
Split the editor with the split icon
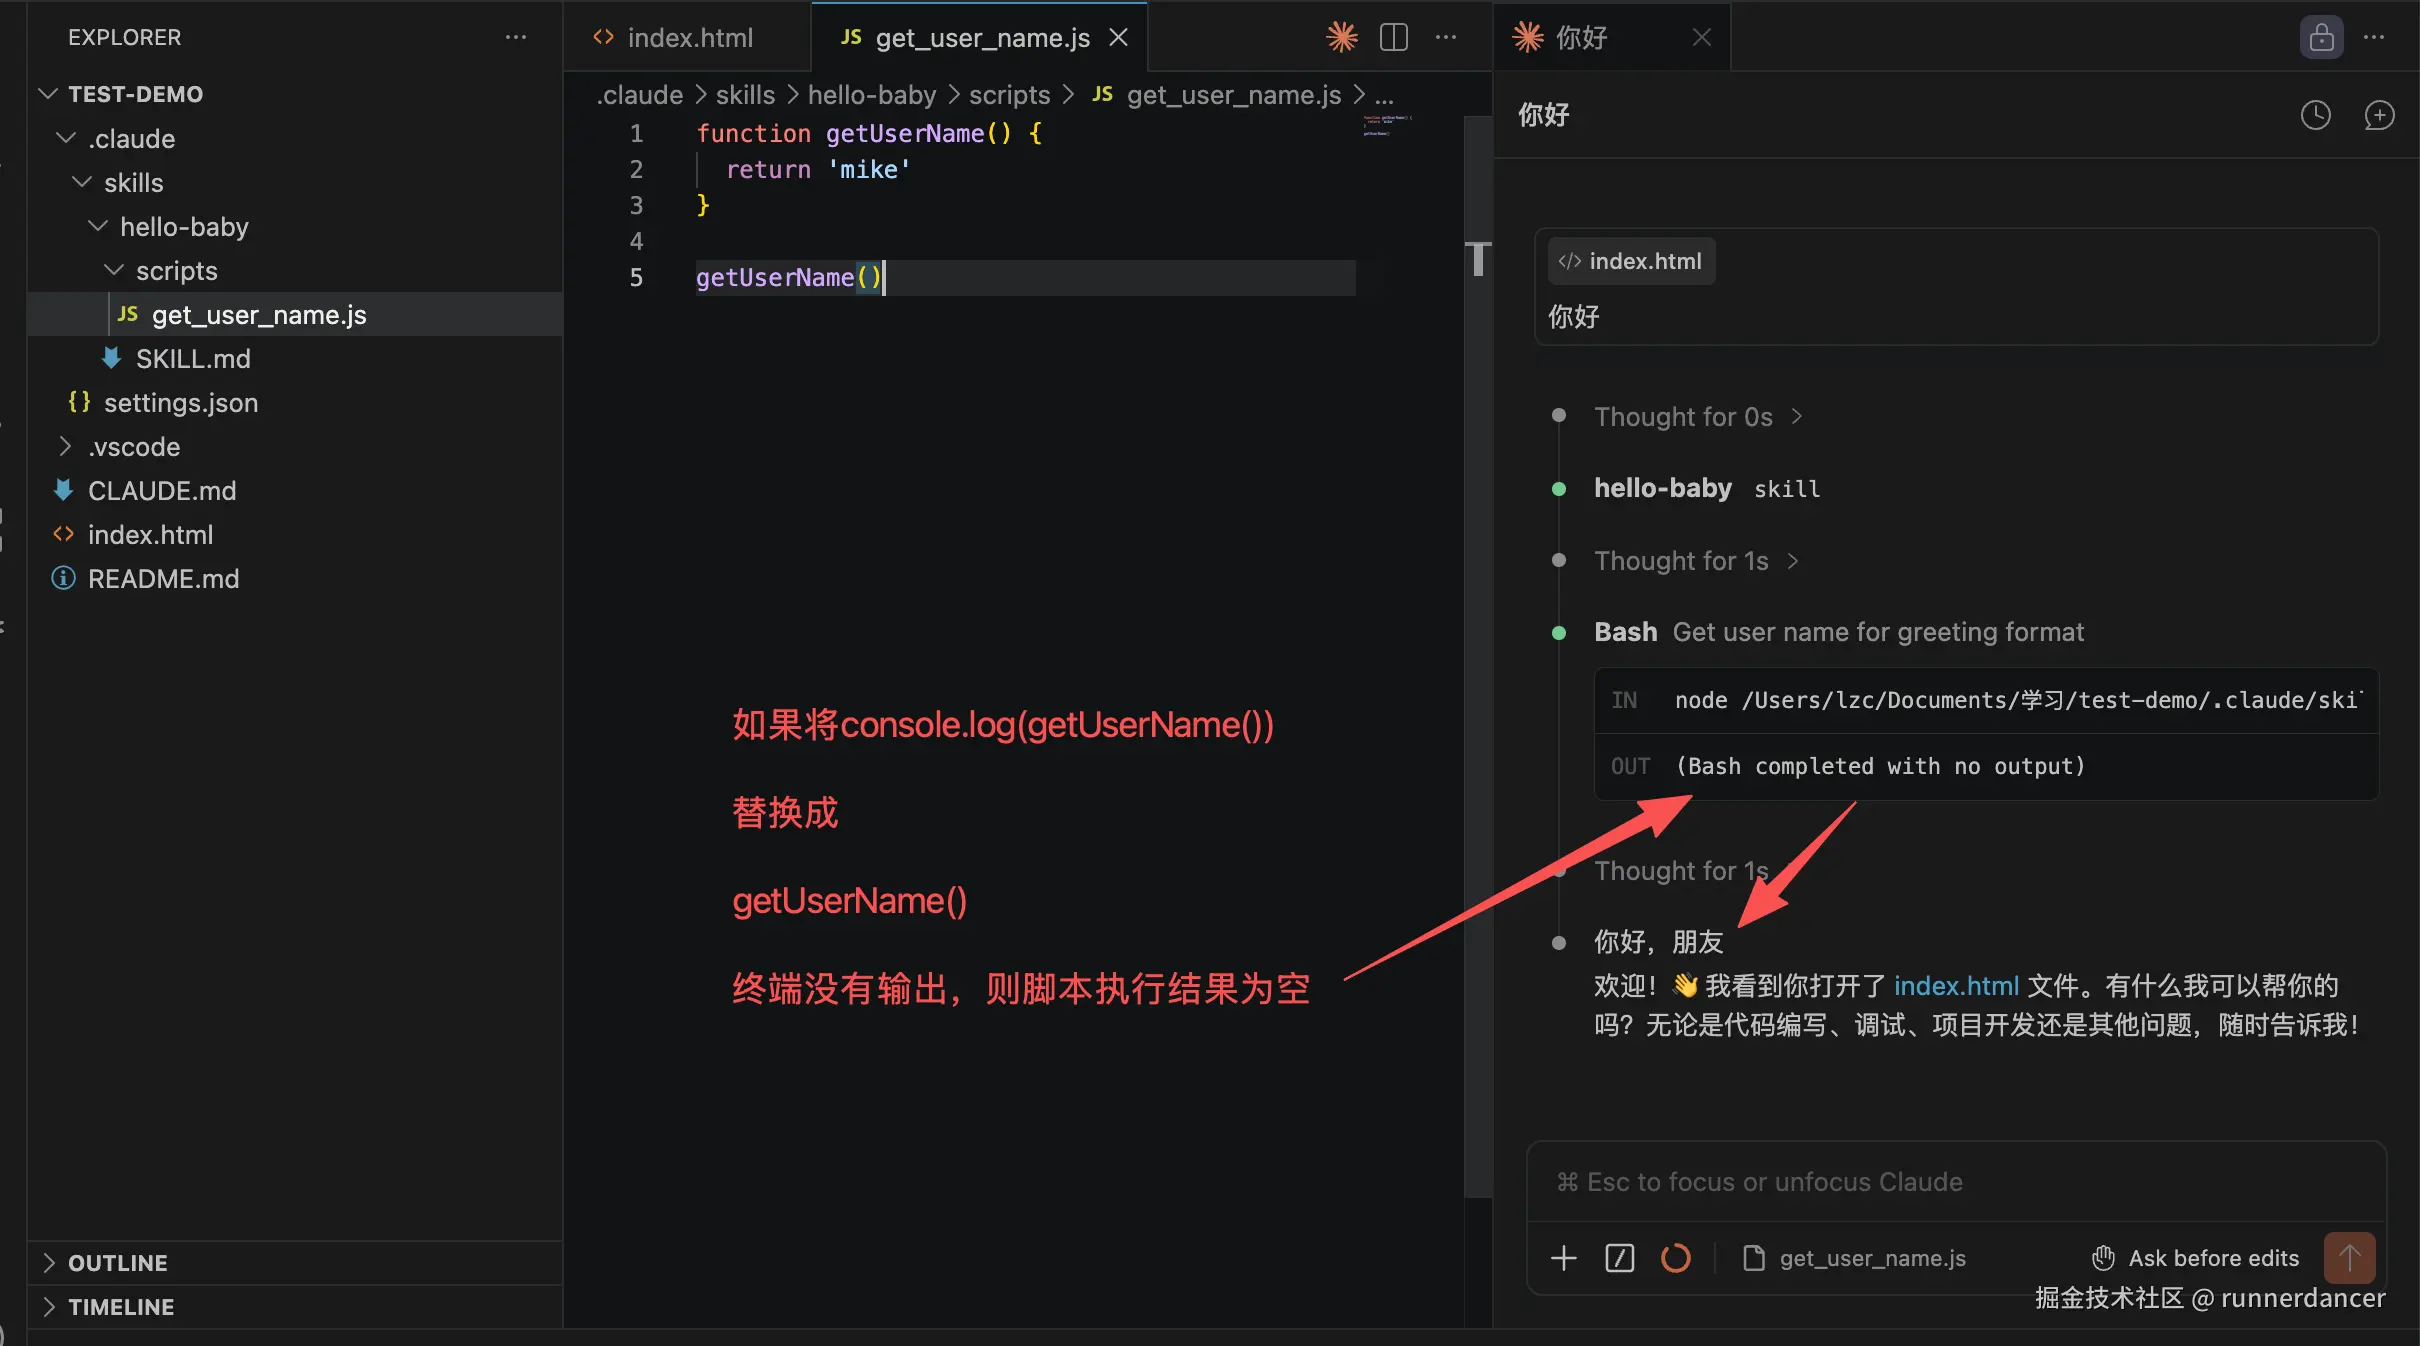(x=1393, y=37)
